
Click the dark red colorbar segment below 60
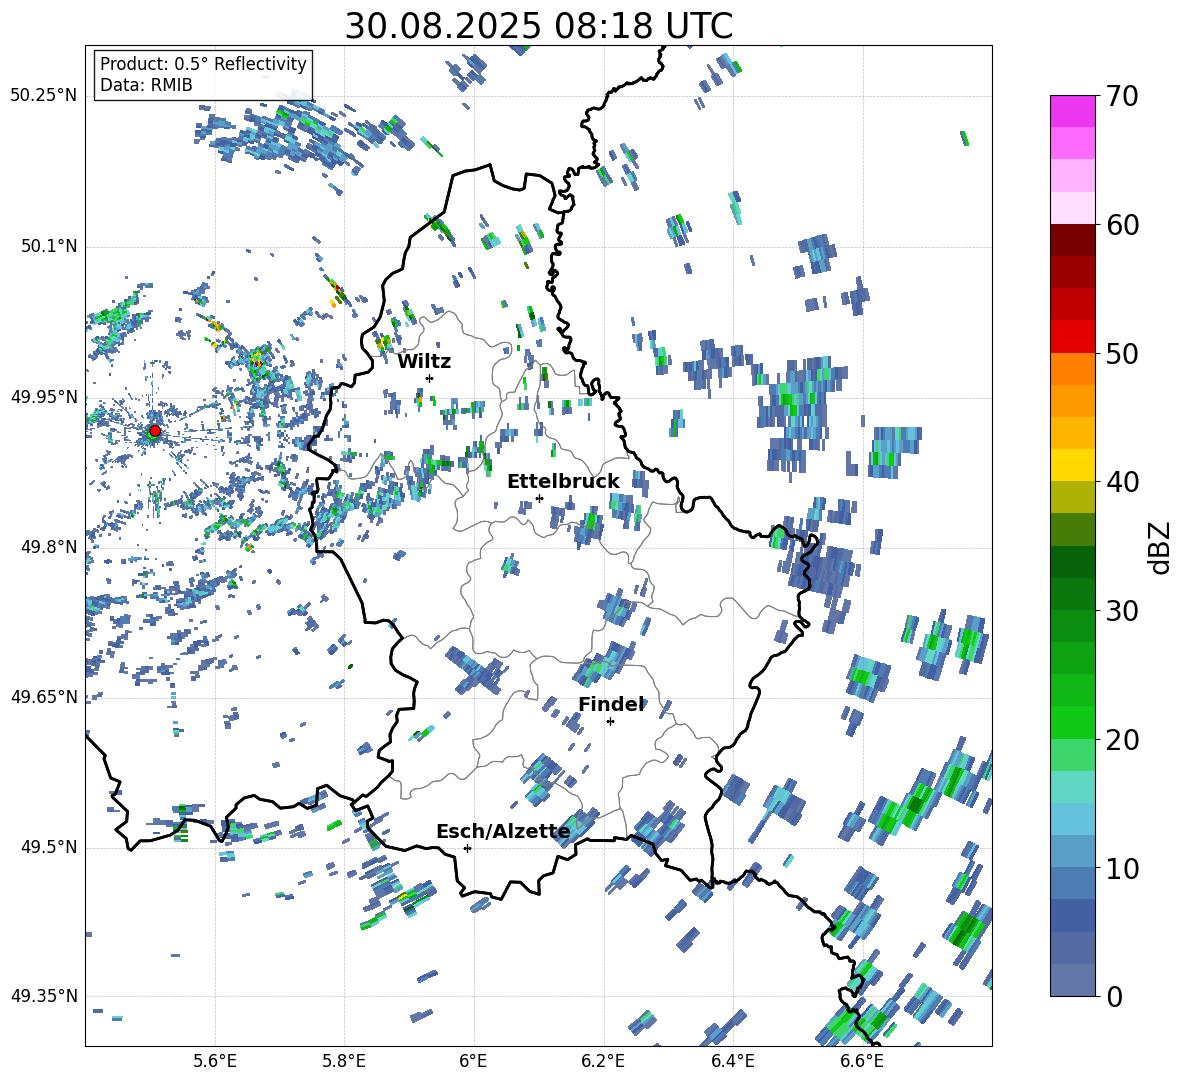pyautogui.click(x=1072, y=239)
